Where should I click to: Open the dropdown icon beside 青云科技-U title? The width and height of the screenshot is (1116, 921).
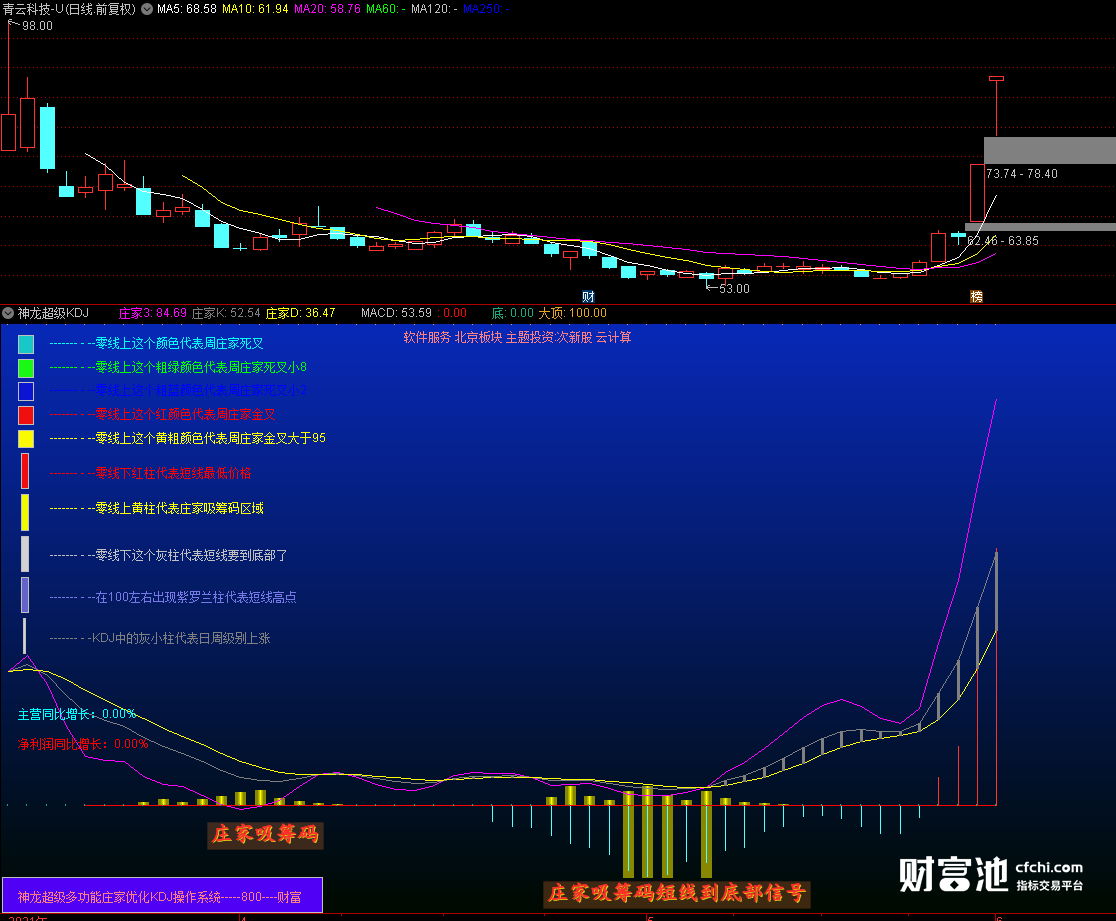coord(147,9)
